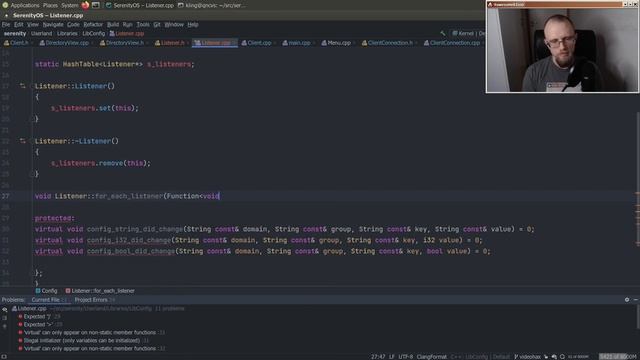Click the config_string_did_change function name

(135, 229)
